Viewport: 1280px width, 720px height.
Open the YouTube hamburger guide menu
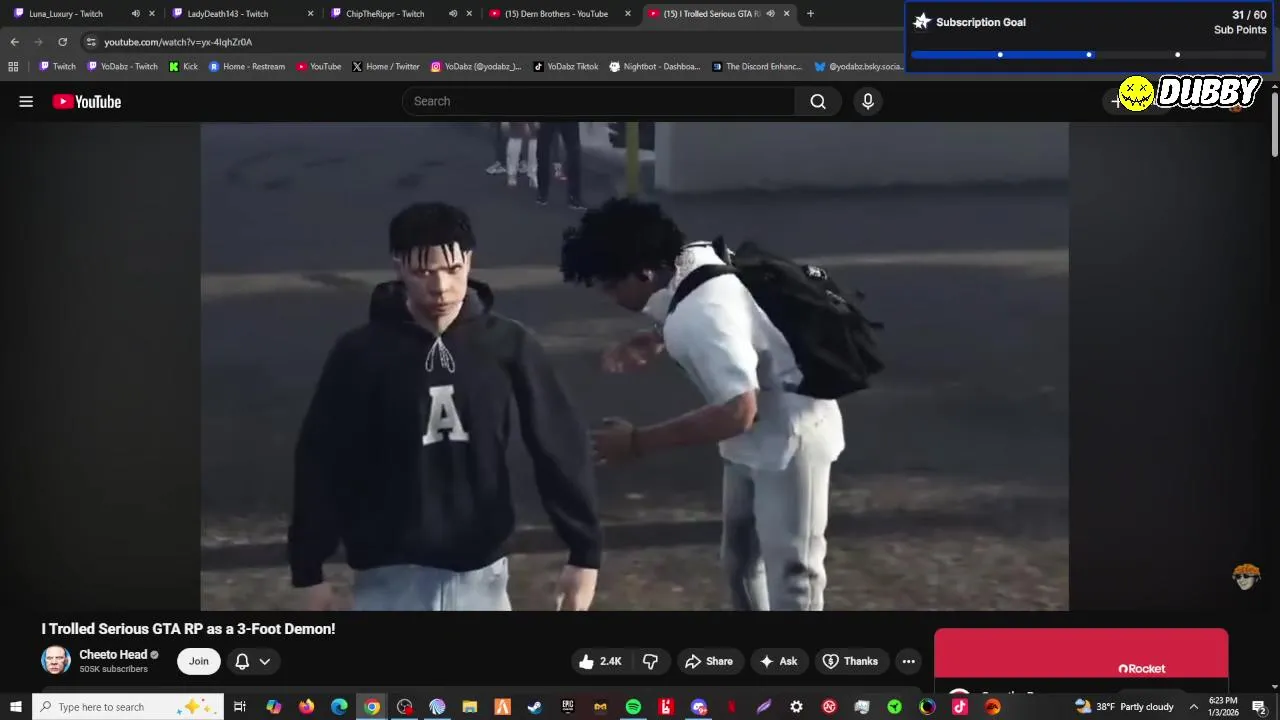pyautogui.click(x=26, y=101)
